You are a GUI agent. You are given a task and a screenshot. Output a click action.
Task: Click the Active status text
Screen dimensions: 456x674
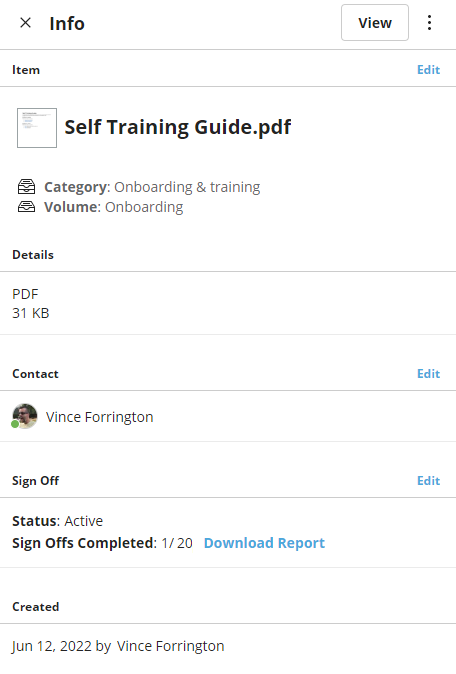(84, 521)
